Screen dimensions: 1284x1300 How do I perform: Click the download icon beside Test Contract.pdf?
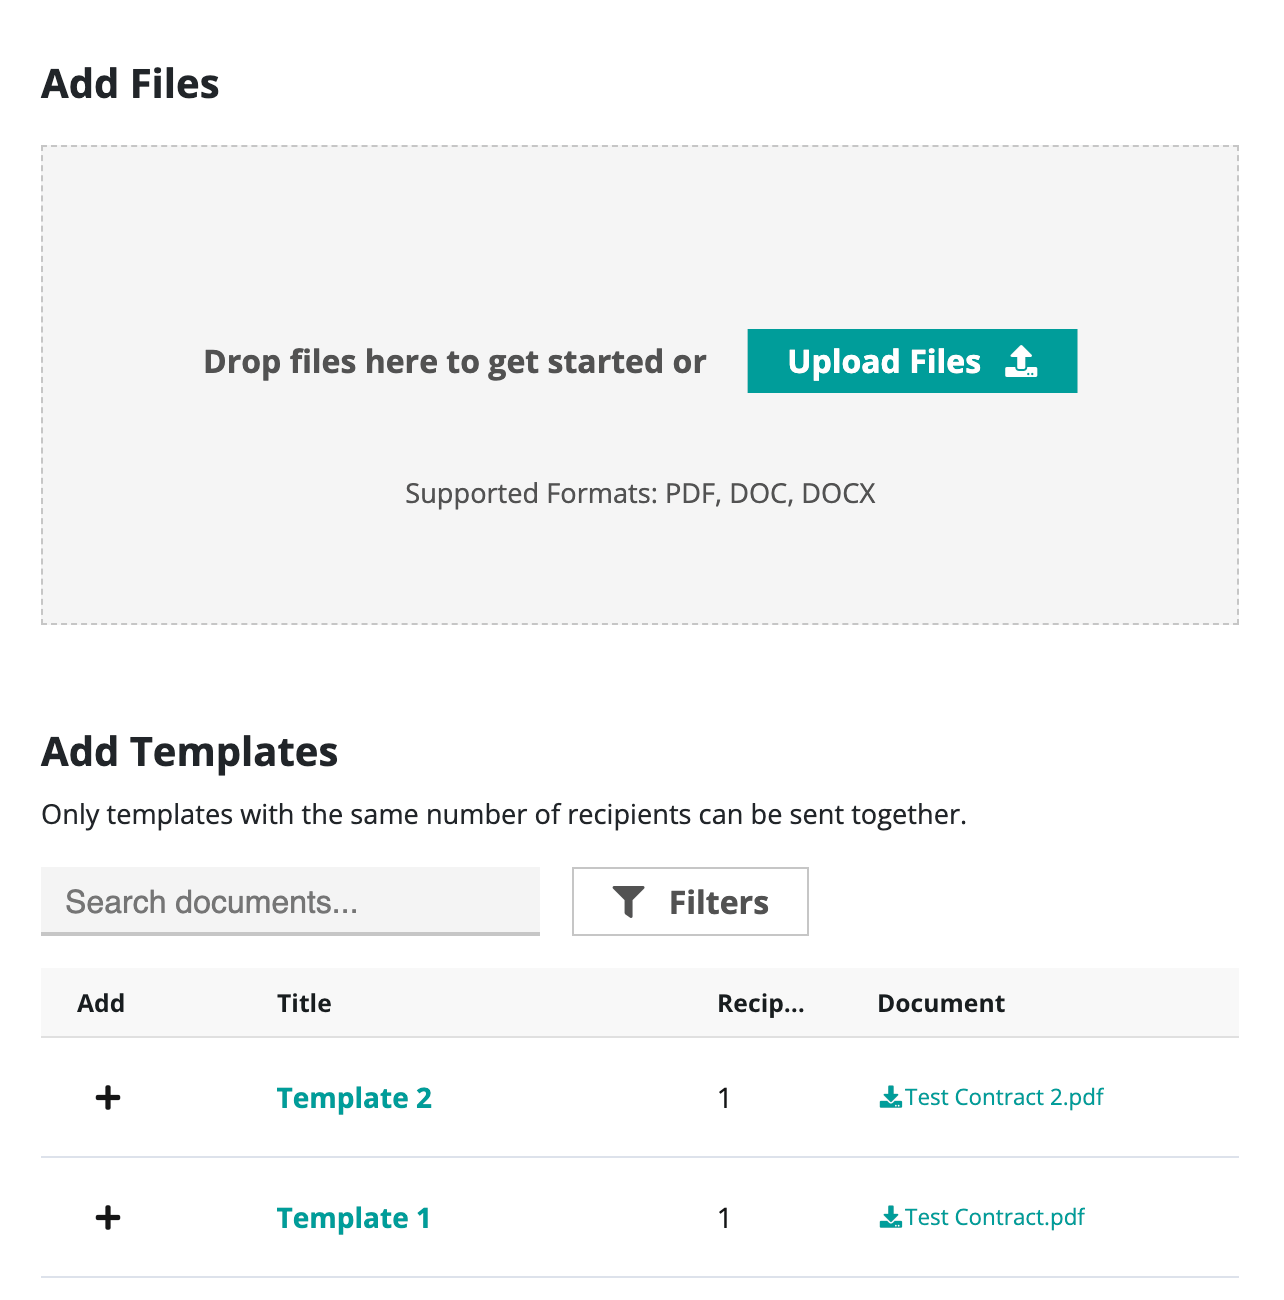pos(890,1216)
